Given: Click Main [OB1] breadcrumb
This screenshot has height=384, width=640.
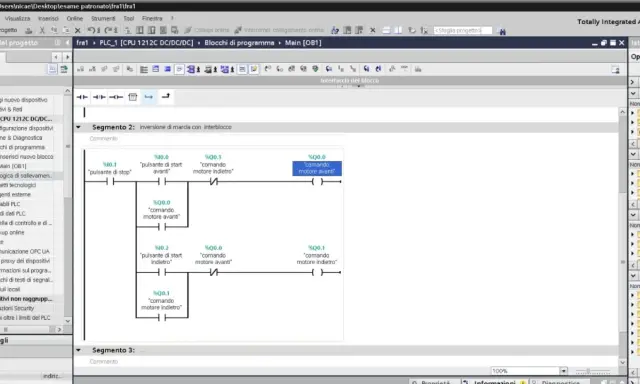Looking at the screenshot, I should (x=303, y=43).
